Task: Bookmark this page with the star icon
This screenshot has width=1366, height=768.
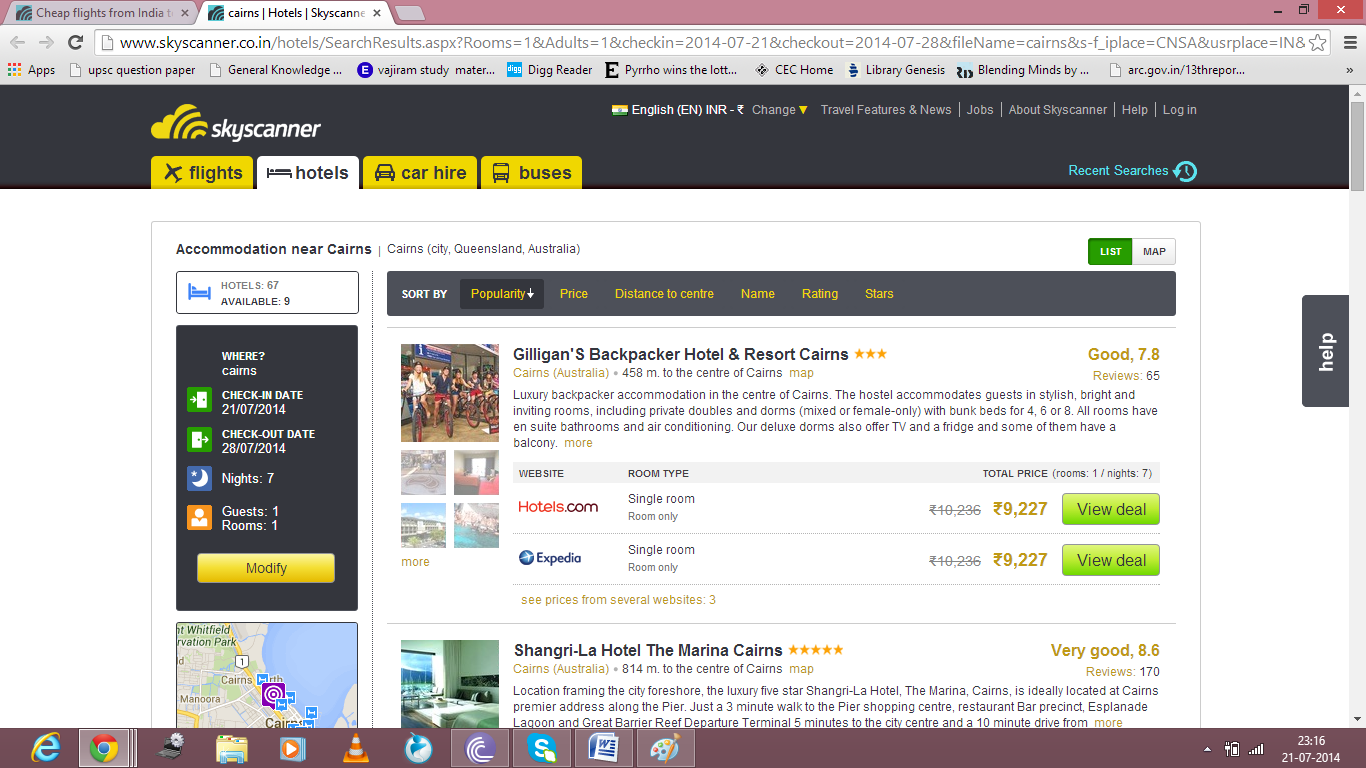Action: 1318,42
